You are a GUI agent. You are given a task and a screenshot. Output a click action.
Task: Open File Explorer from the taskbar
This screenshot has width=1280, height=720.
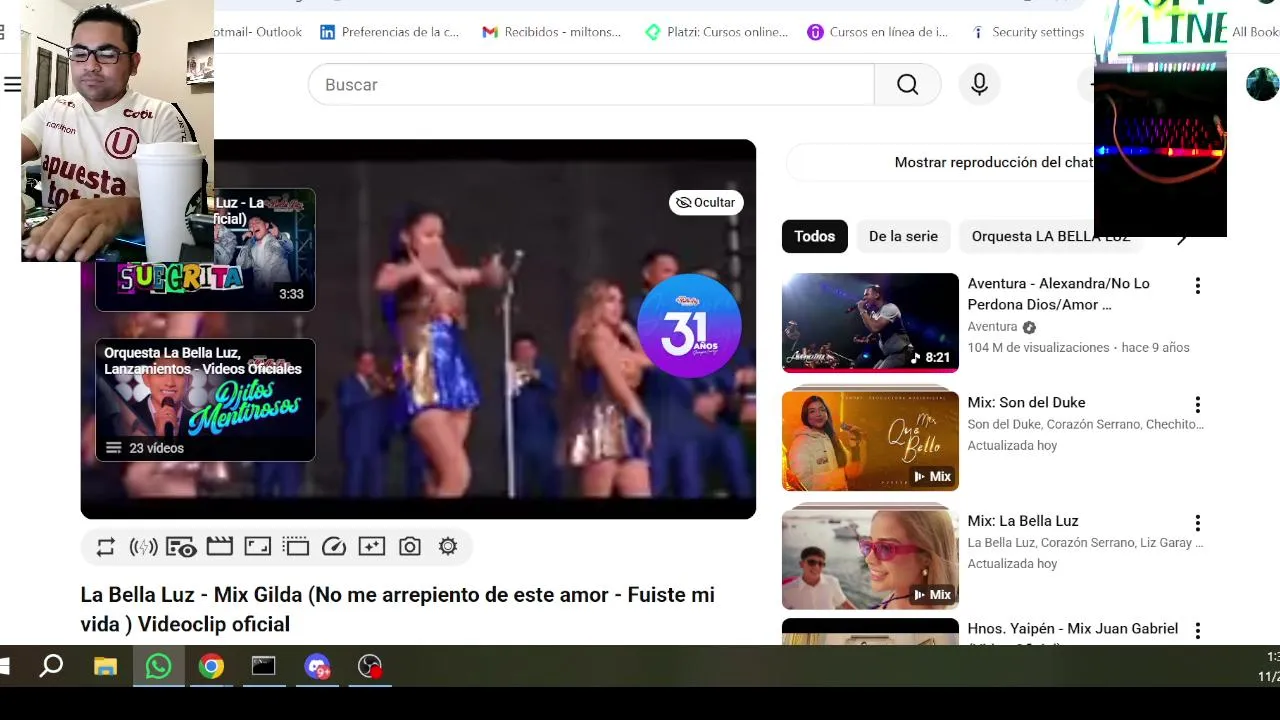point(105,666)
